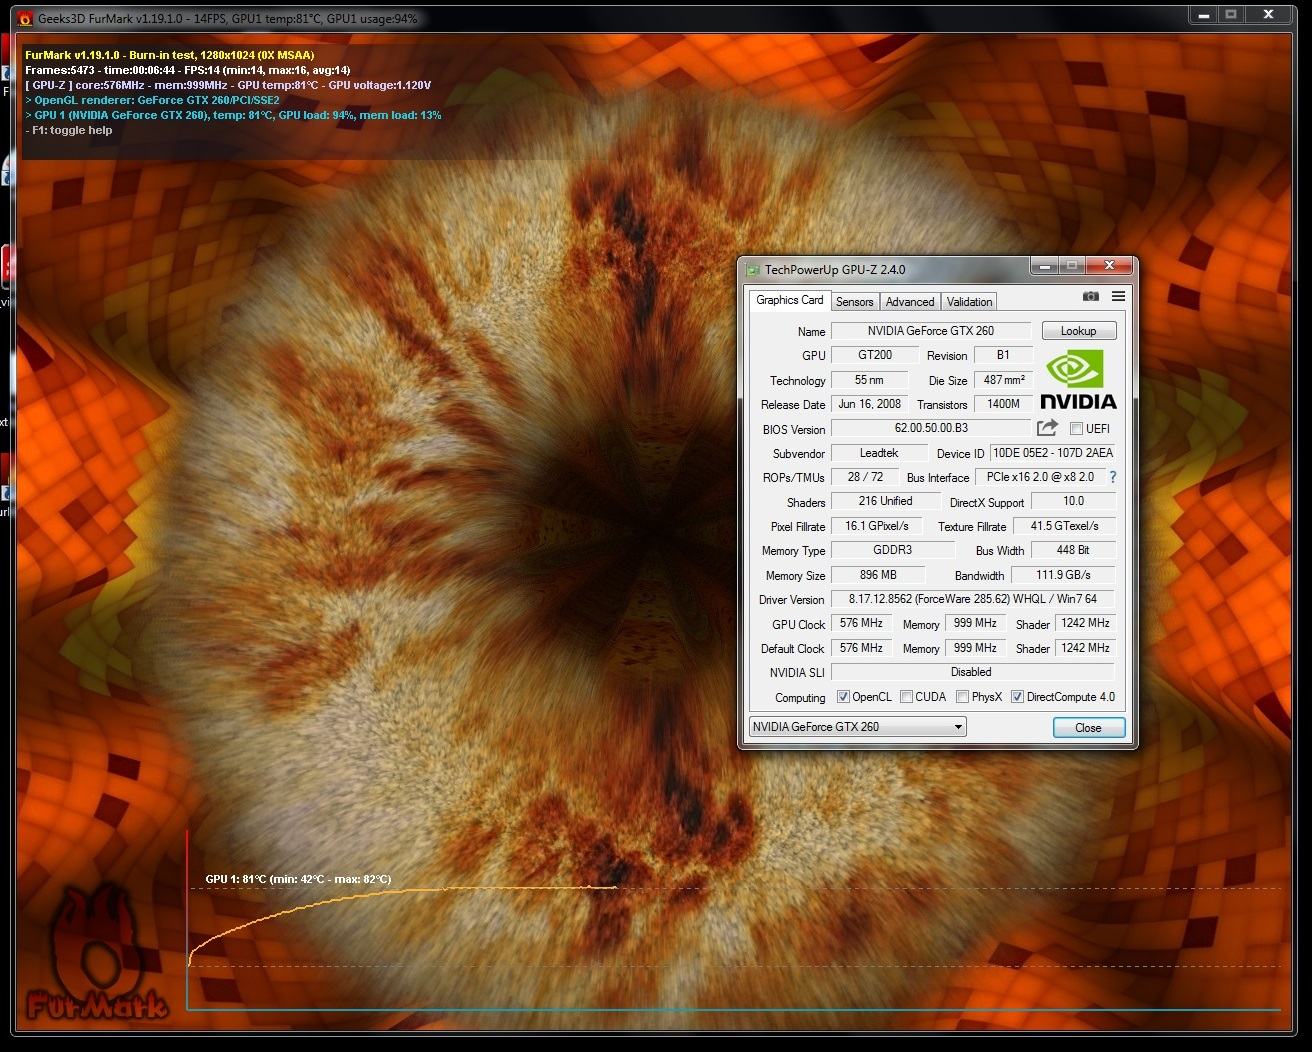This screenshot has width=1312, height=1052.
Task: Click the Close button in GPU-Z
Action: (1088, 728)
